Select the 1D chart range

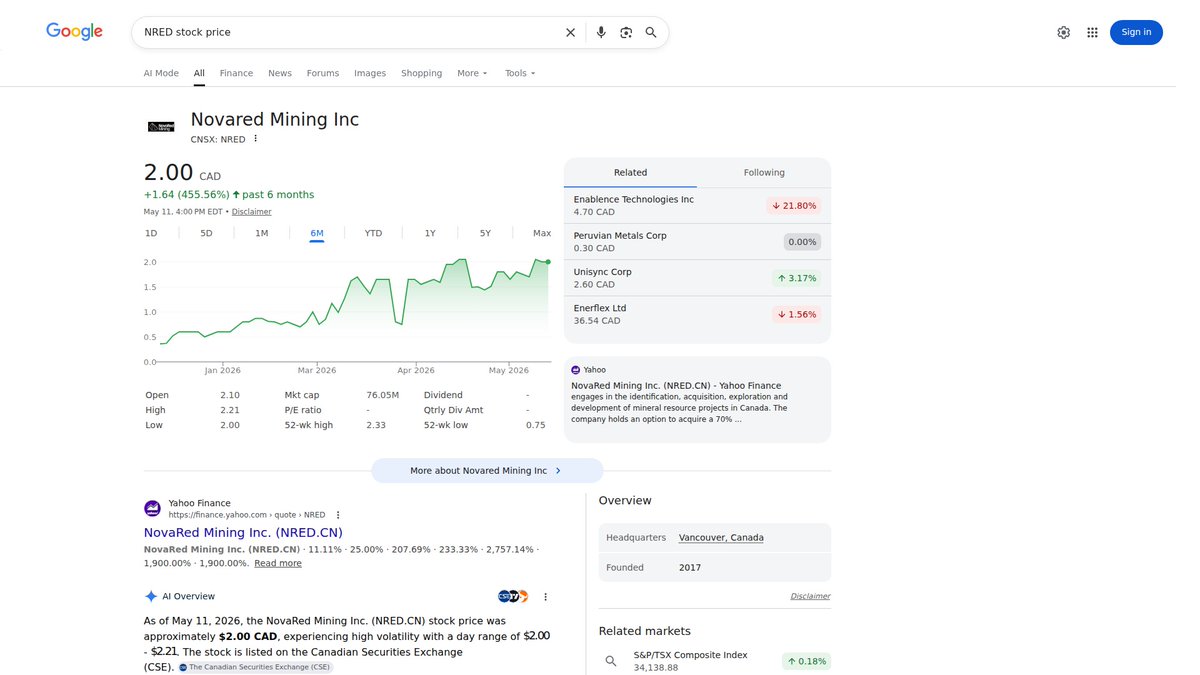point(151,233)
